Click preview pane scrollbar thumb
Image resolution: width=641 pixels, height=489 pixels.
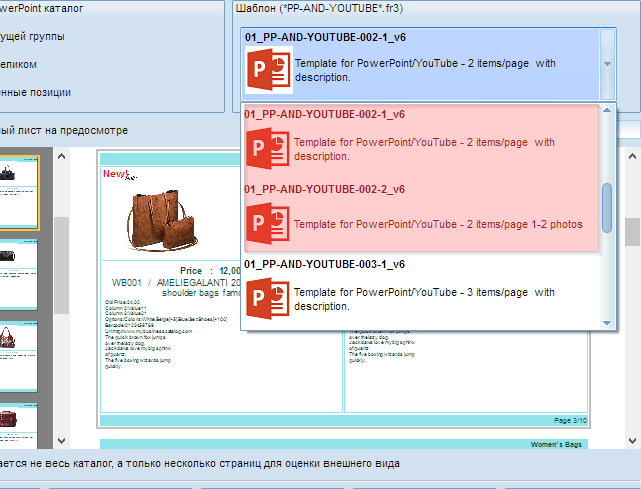point(632,232)
